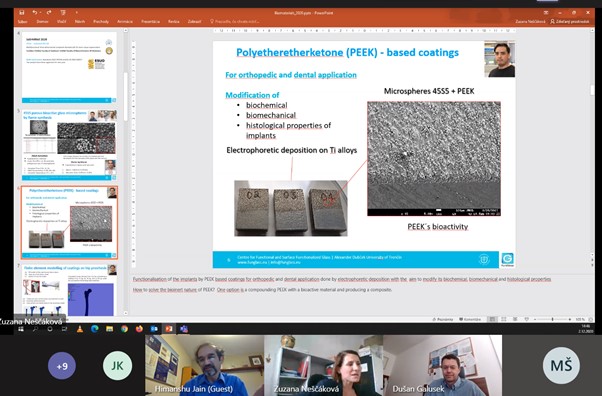Image resolution: width=602 pixels, height=396 pixels.
Task: Switch to Normal view icon in status bar
Action: [492, 319]
